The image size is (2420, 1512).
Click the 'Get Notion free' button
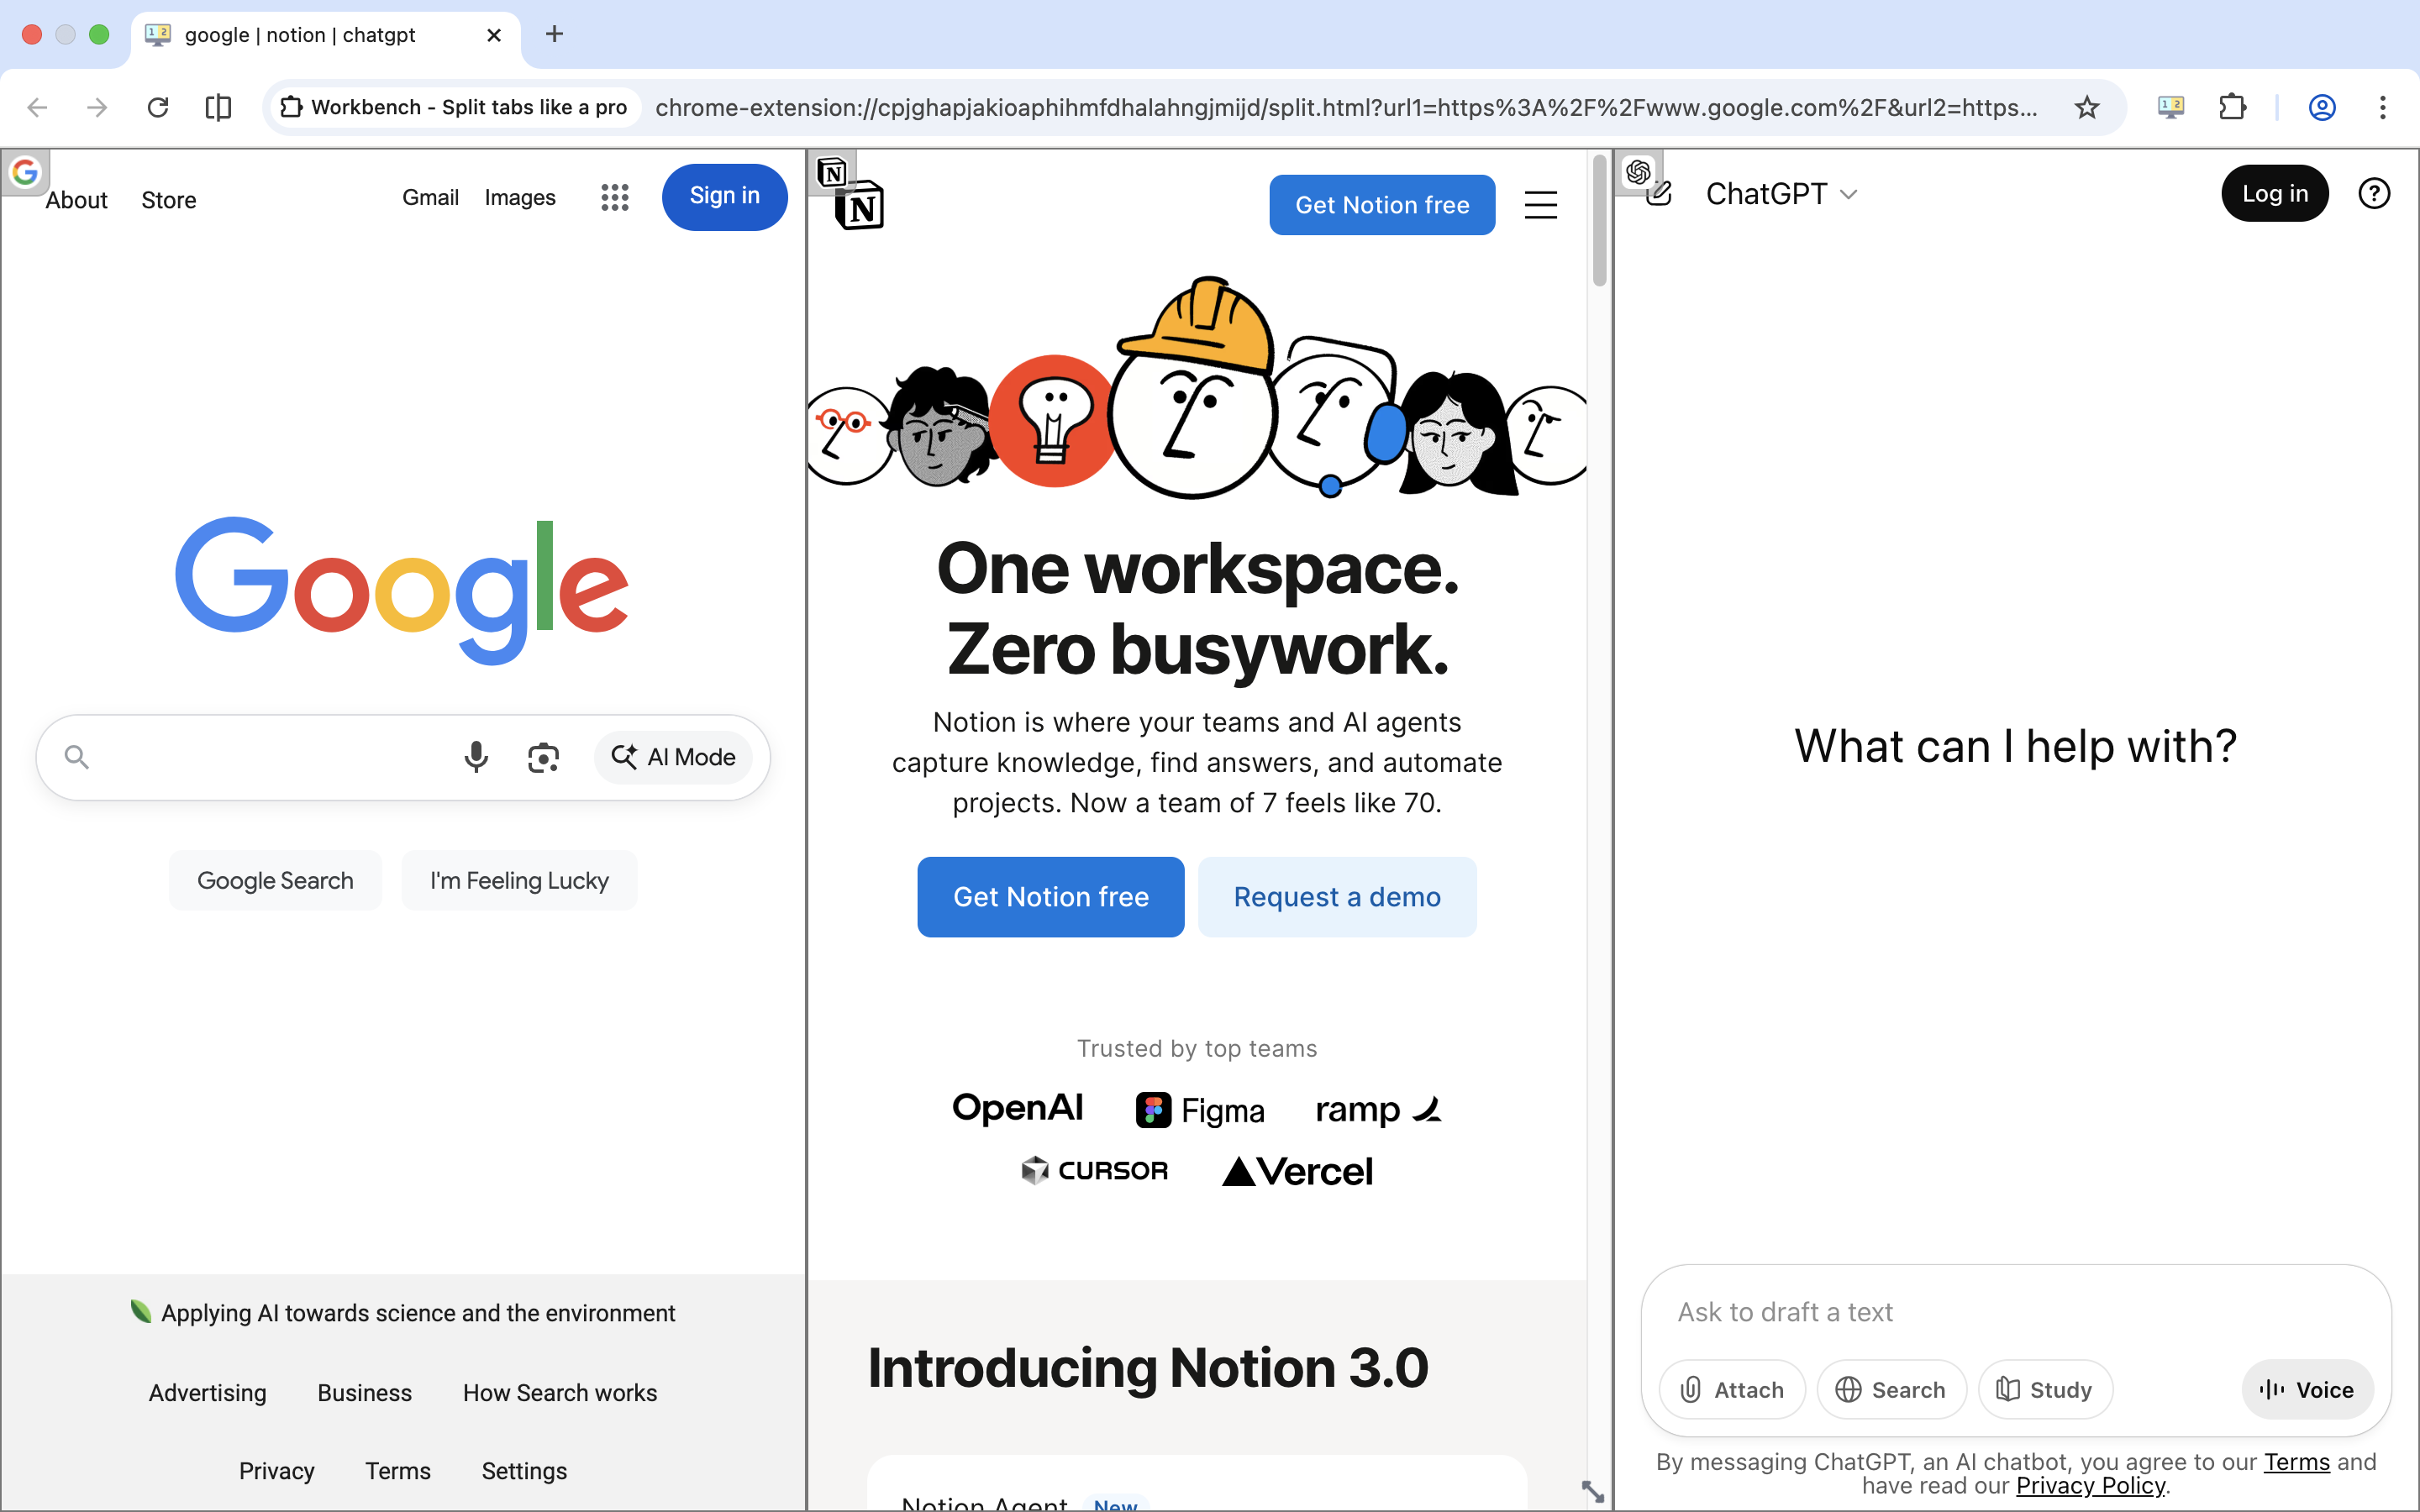(1382, 204)
